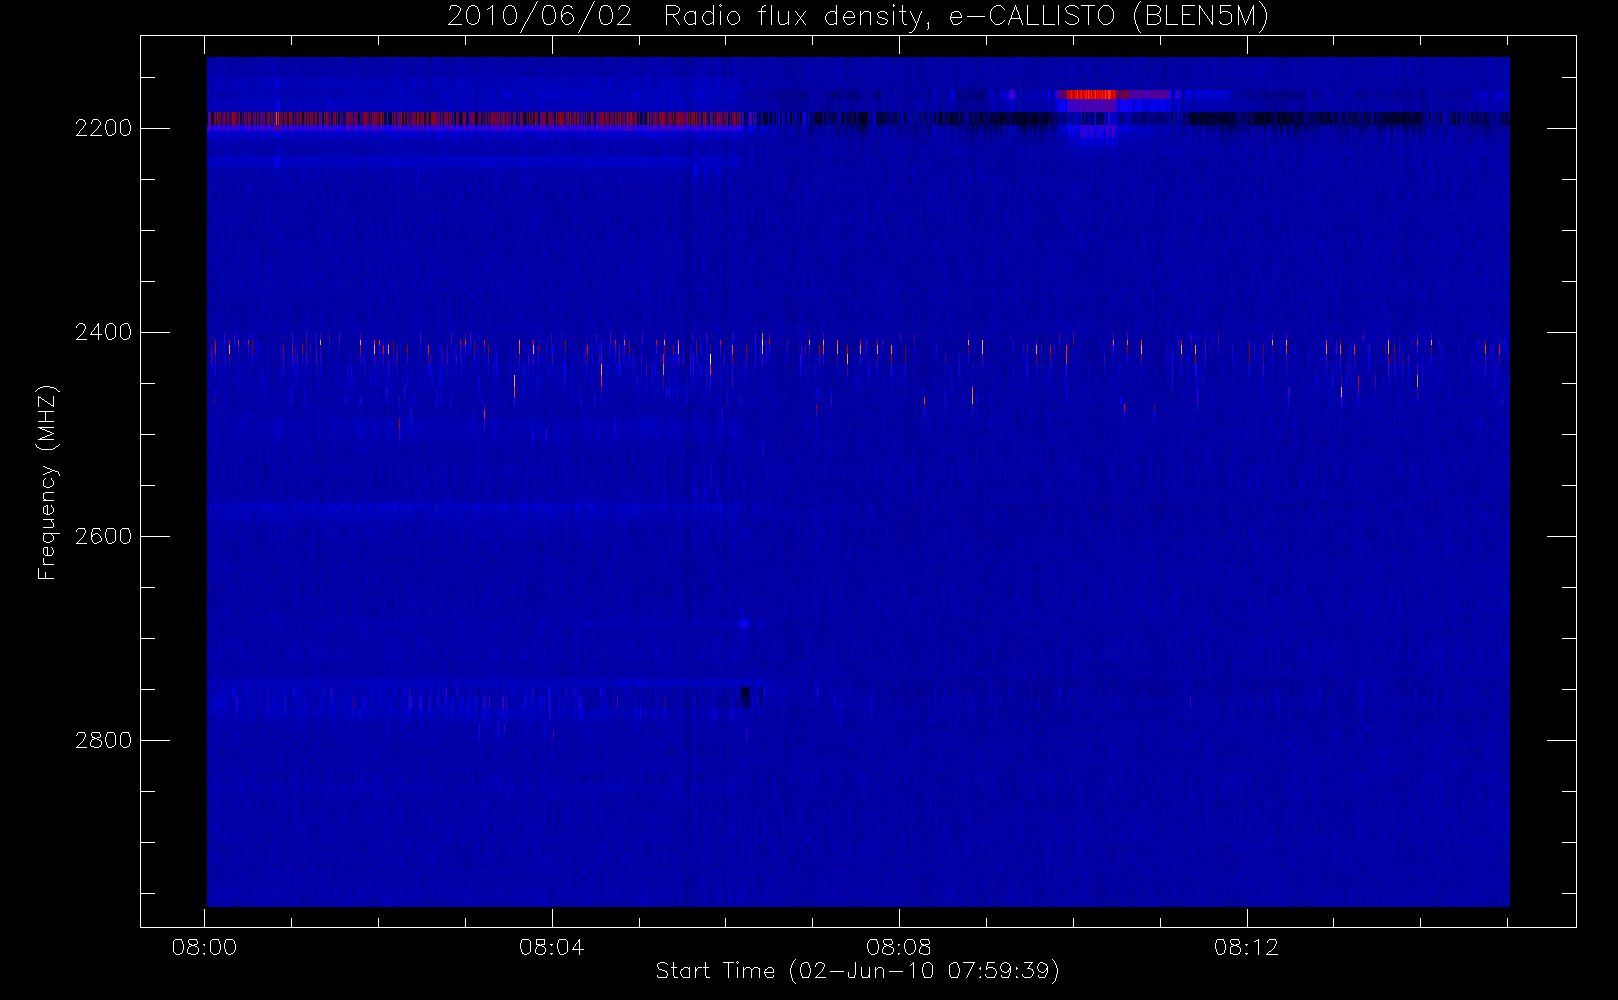The image size is (1618, 1000).
Task: Click the bright red burst near 2170 MHz
Action: pyautogui.click(x=1090, y=95)
